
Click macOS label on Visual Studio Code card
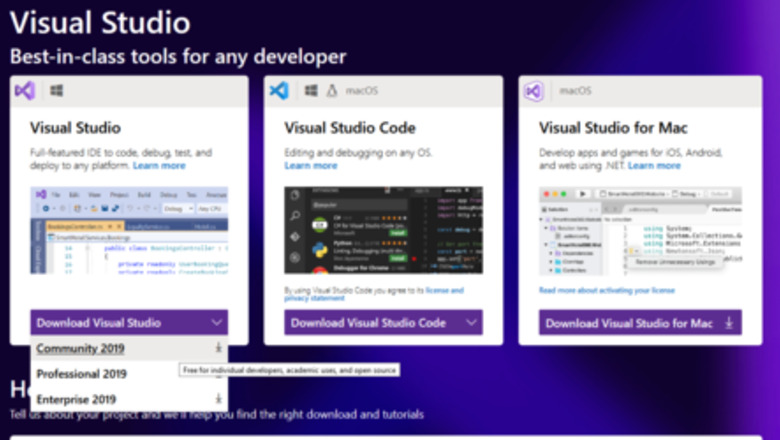[x=362, y=90]
